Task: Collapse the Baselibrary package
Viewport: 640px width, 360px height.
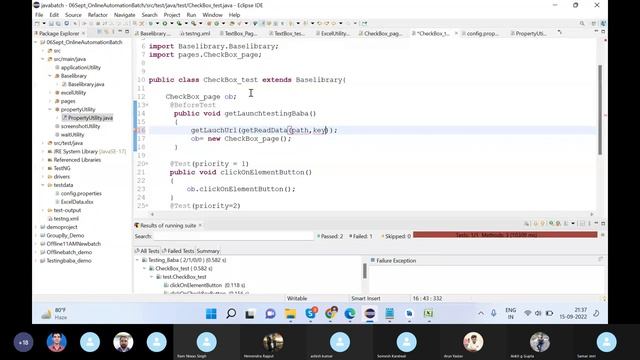Action: (50, 76)
